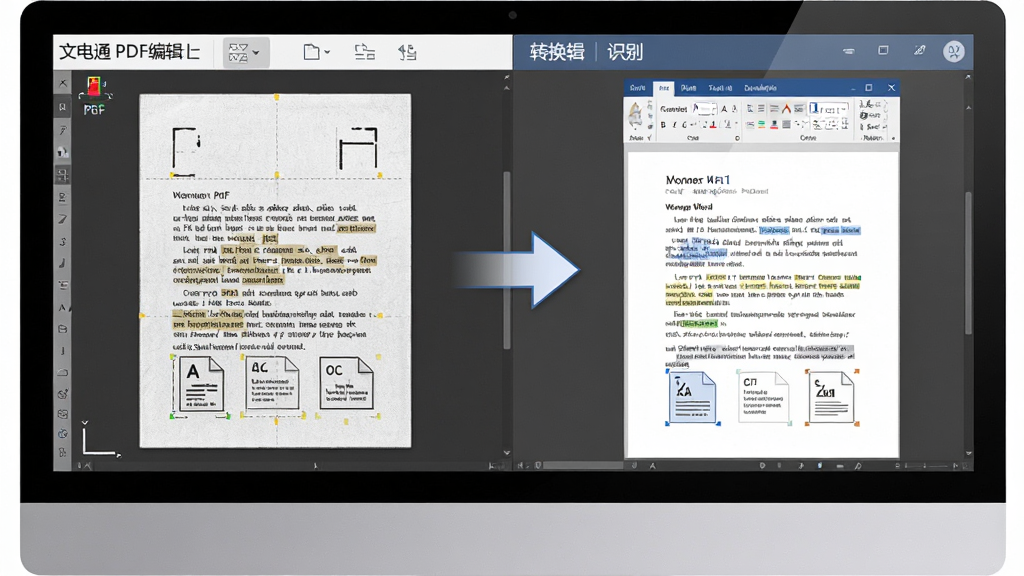This screenshot has width=1024, height=576.
Task: Select the "A" document icon in the PDF page
Action: 201,385
